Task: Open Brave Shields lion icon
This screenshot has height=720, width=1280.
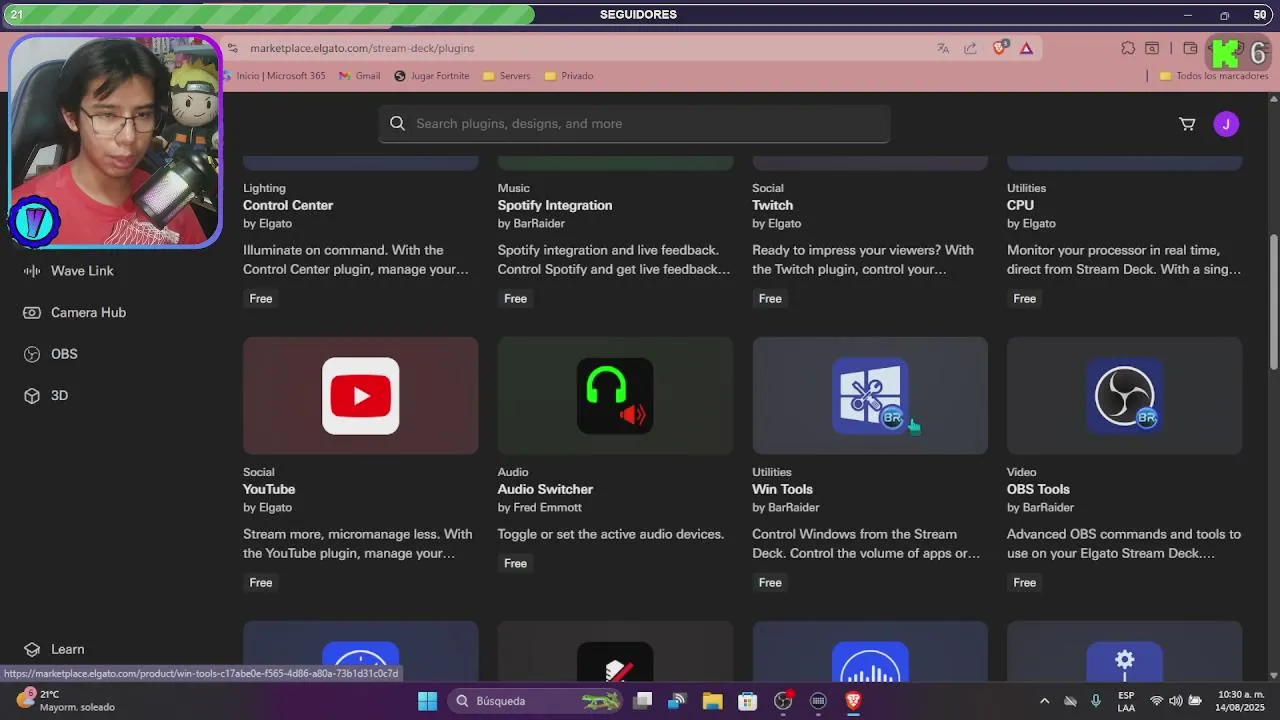Action: [999, 48]
